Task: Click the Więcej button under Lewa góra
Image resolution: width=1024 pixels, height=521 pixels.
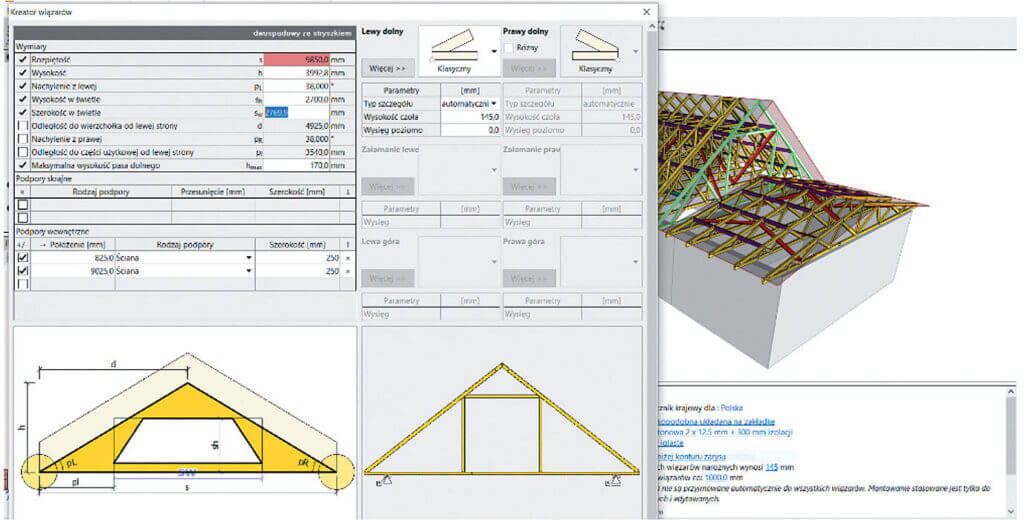Action: [387, 278]
